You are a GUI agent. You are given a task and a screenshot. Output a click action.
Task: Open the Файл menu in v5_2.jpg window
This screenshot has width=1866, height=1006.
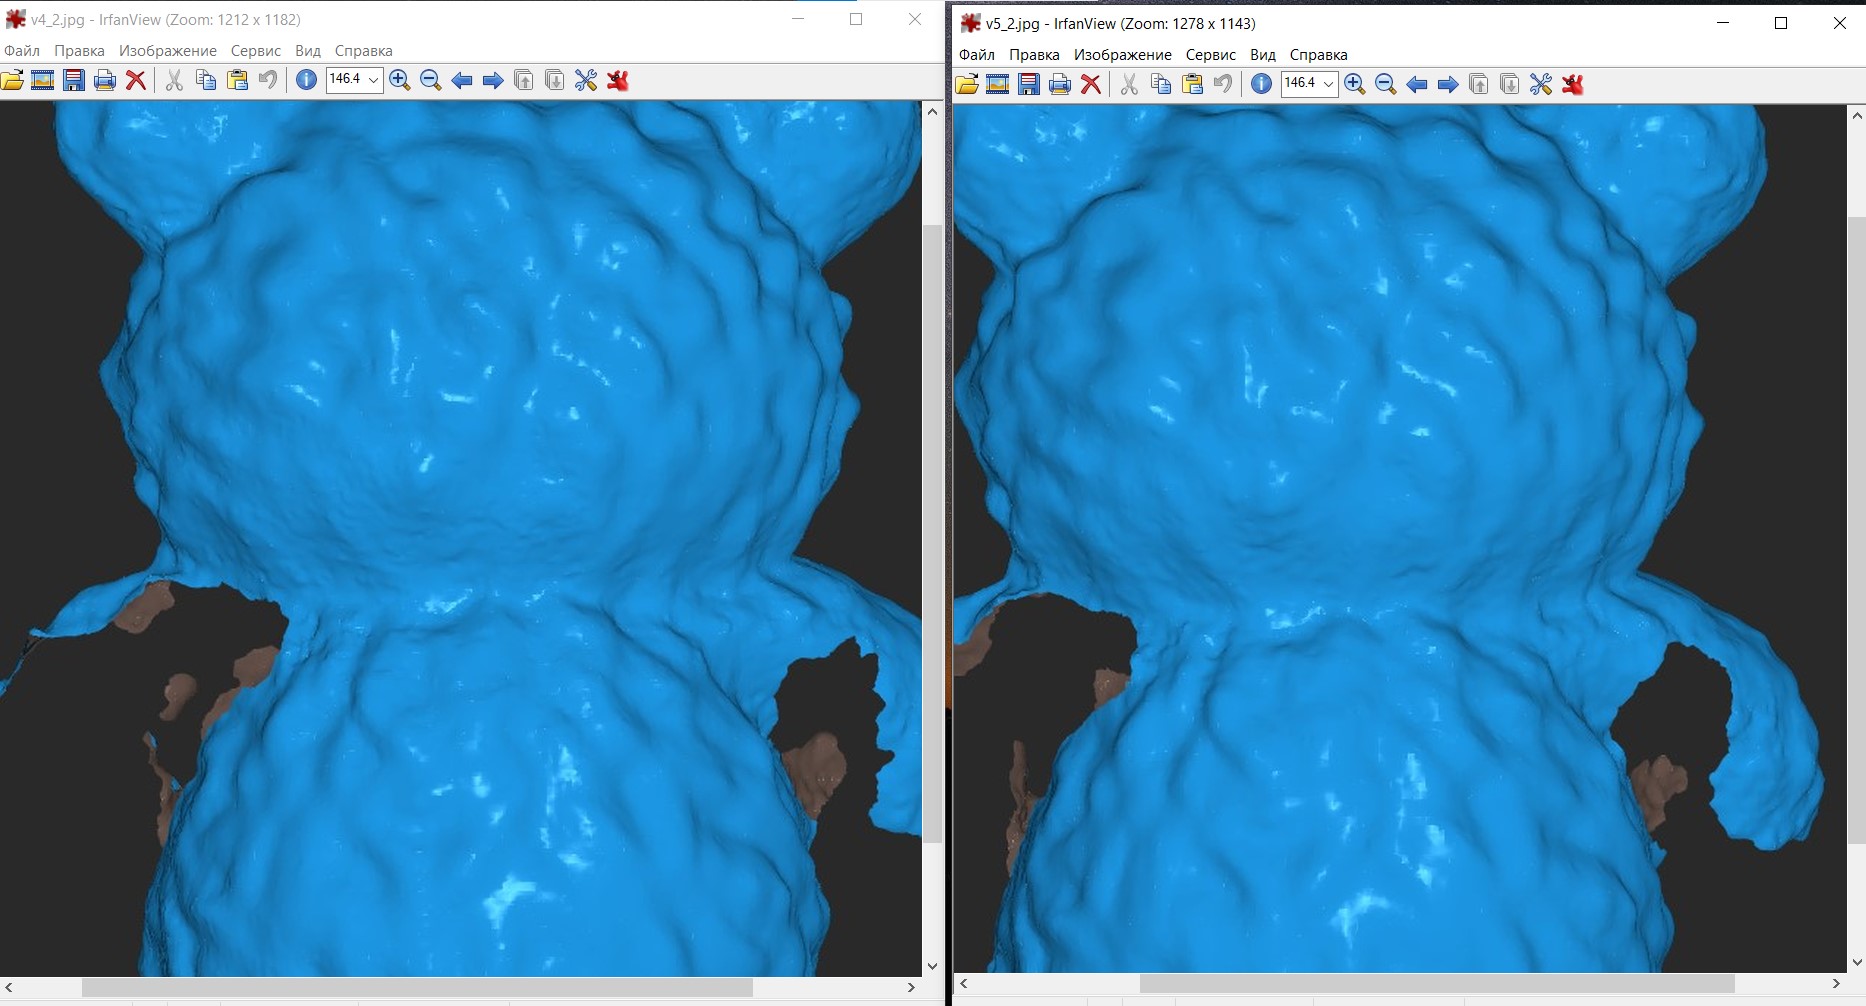point(977,55)
